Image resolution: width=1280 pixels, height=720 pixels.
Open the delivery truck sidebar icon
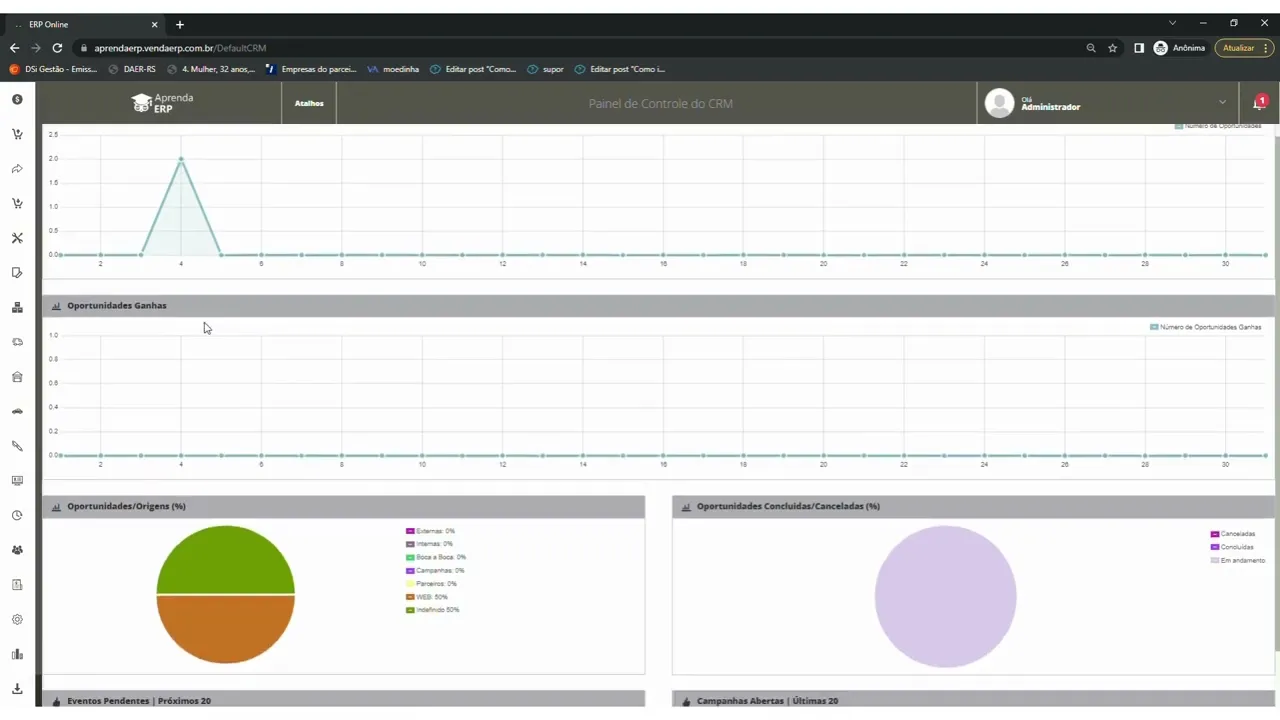[x=17, y=342]
